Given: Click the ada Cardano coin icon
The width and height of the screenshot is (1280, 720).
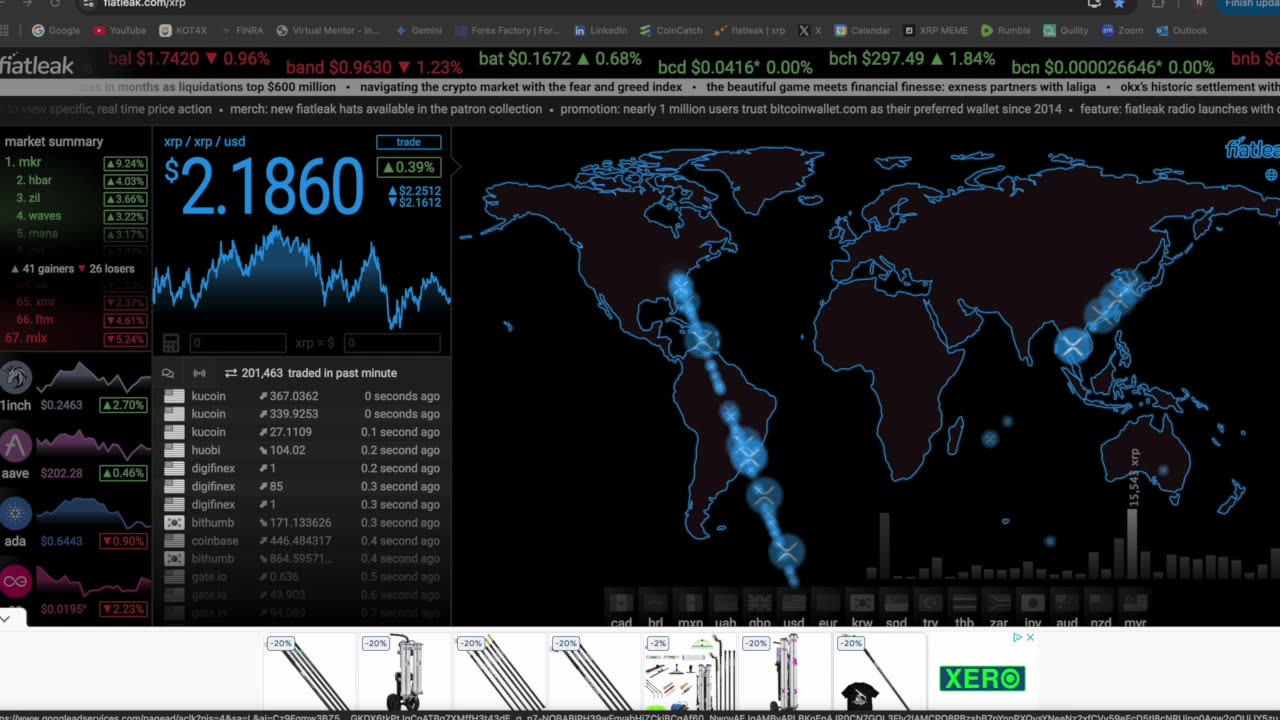Looking at the screenshot, I should [x=15, y=513].
